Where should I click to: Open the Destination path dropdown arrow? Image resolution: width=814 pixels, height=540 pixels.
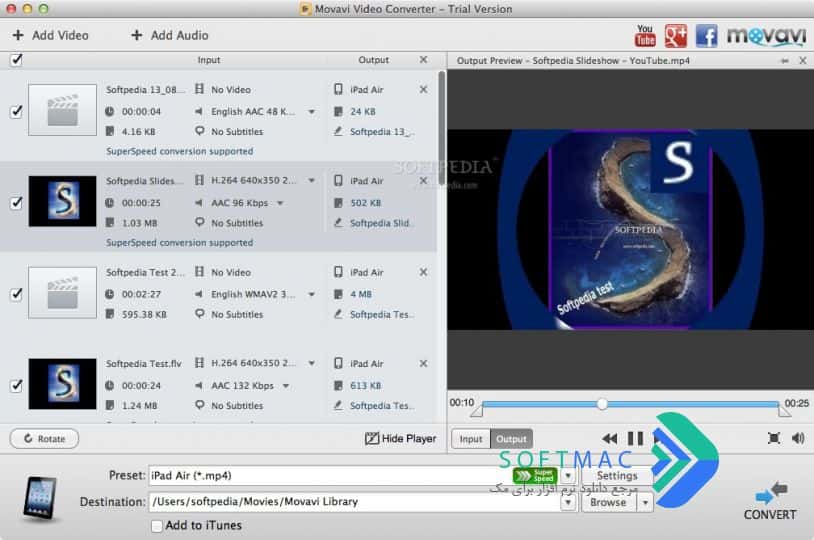tap(568, 502)
